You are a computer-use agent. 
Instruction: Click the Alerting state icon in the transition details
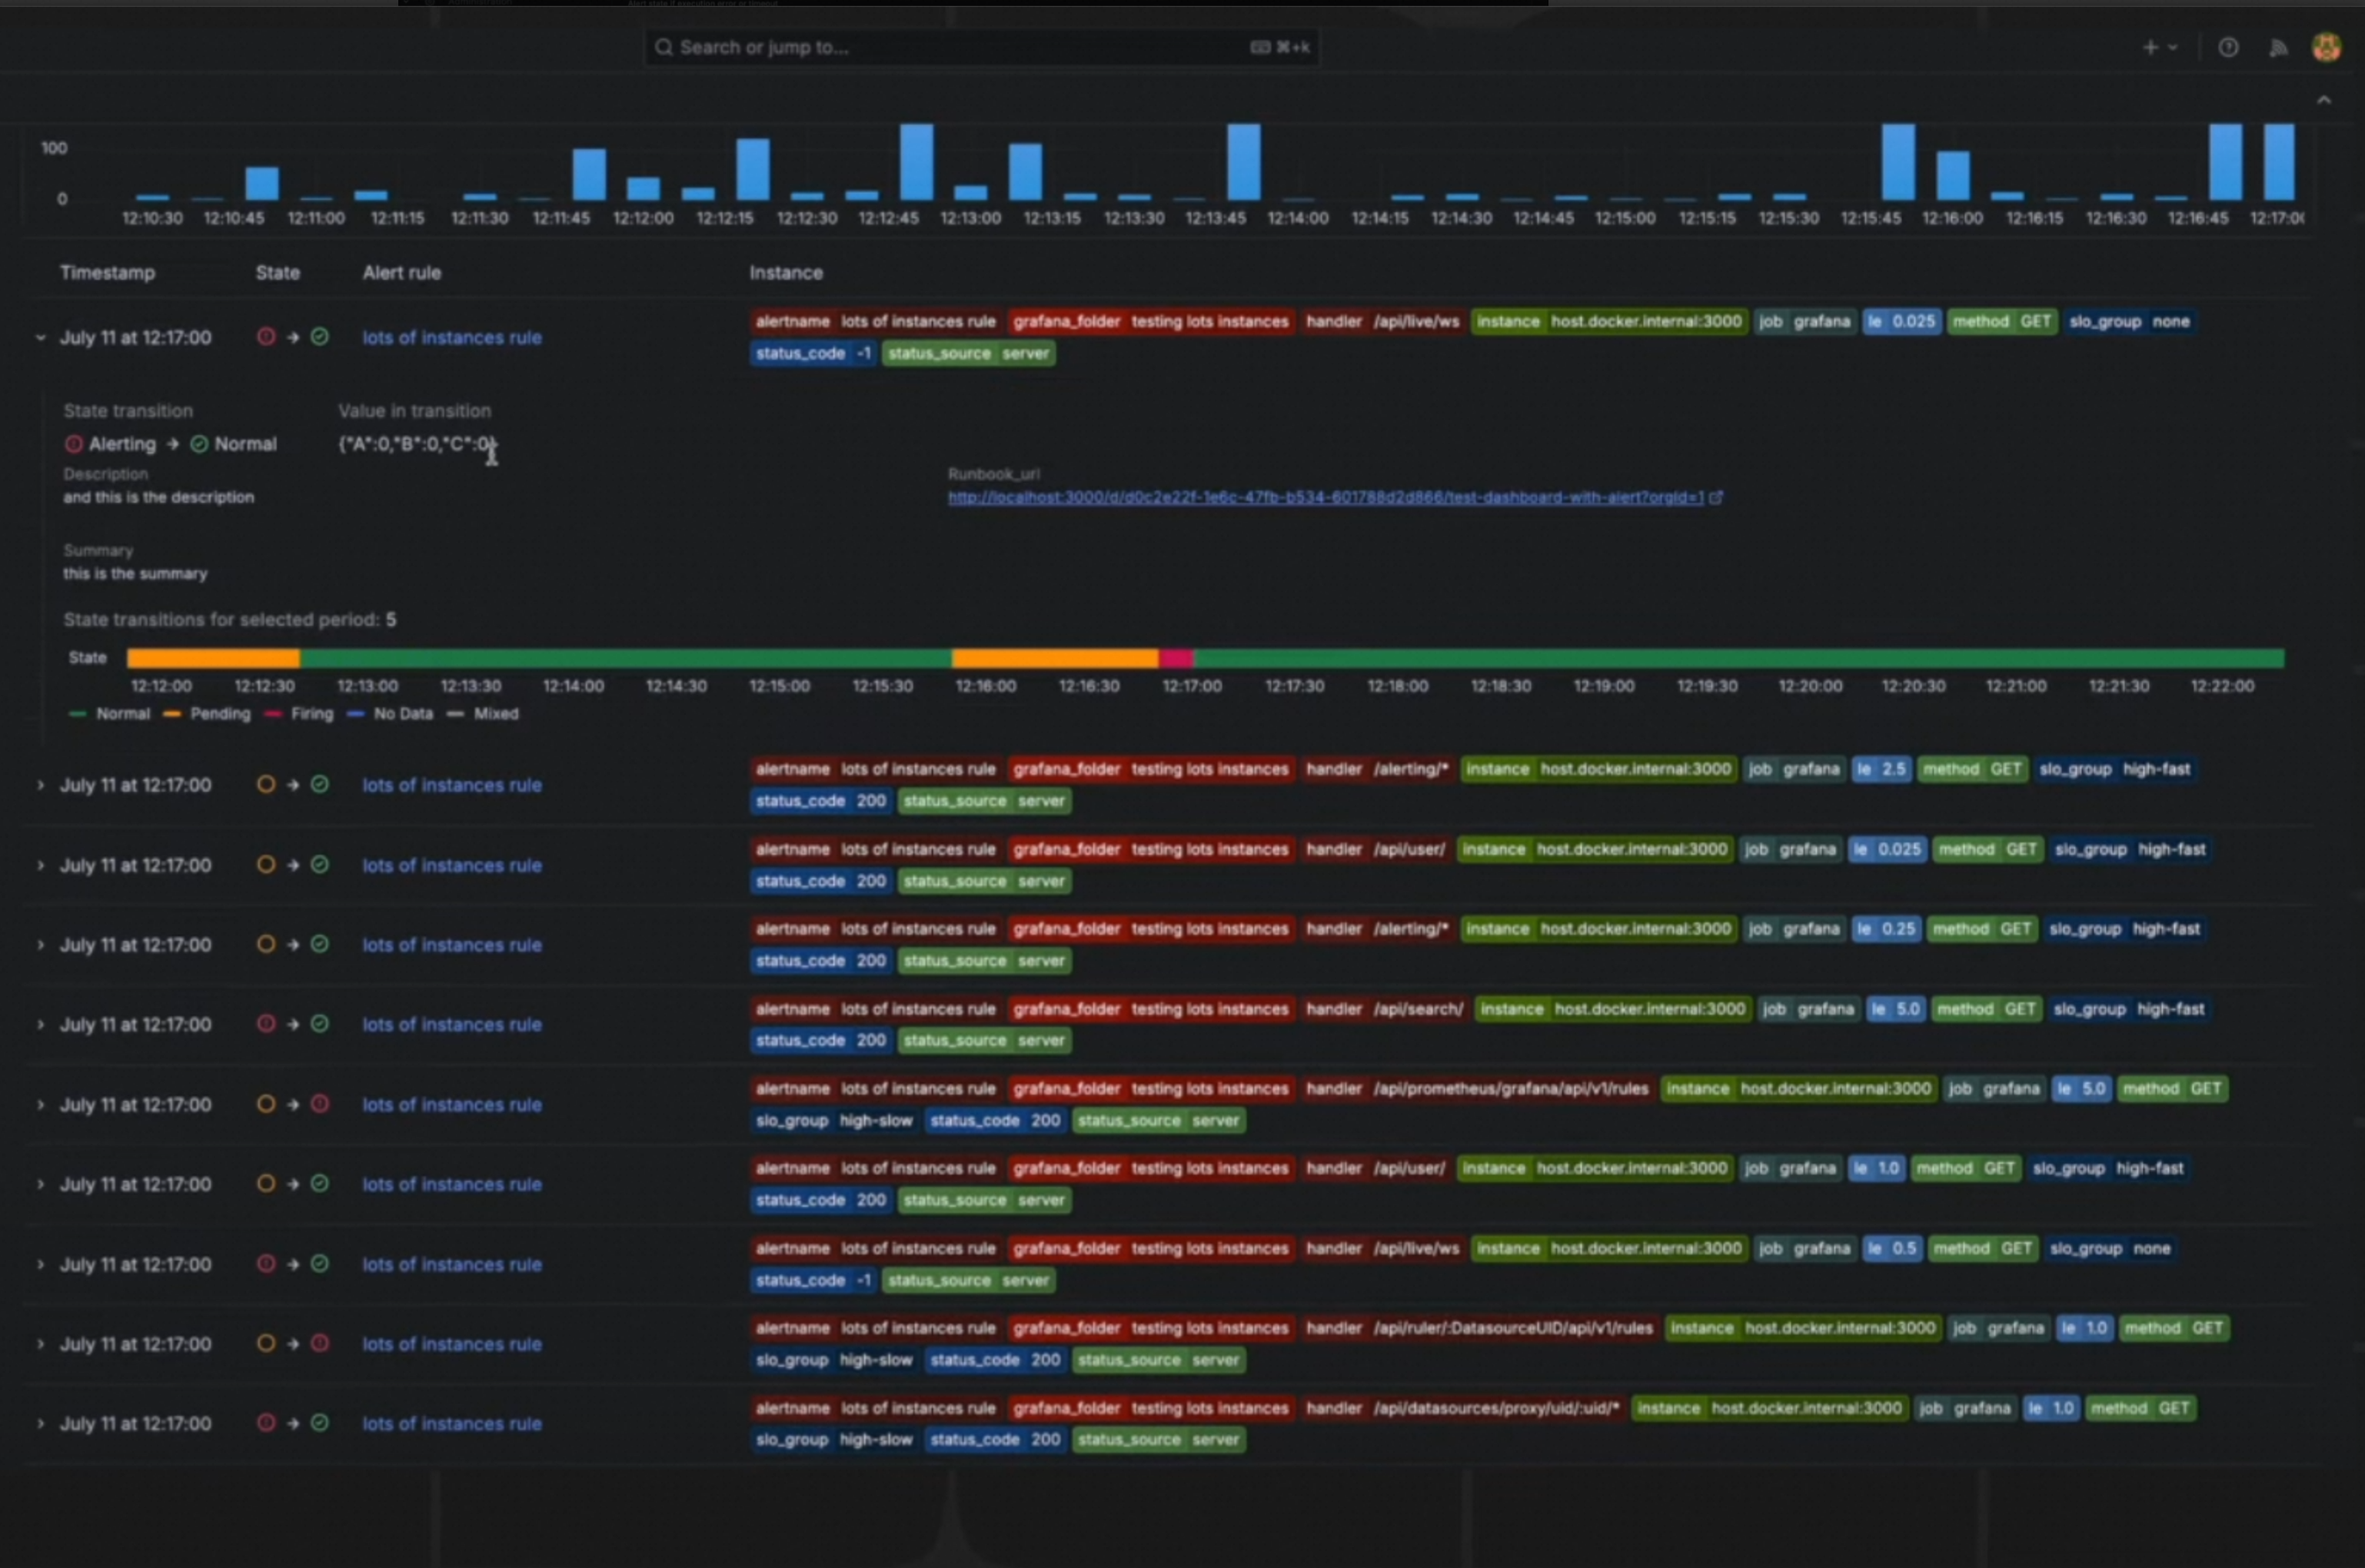coord(74,444)
